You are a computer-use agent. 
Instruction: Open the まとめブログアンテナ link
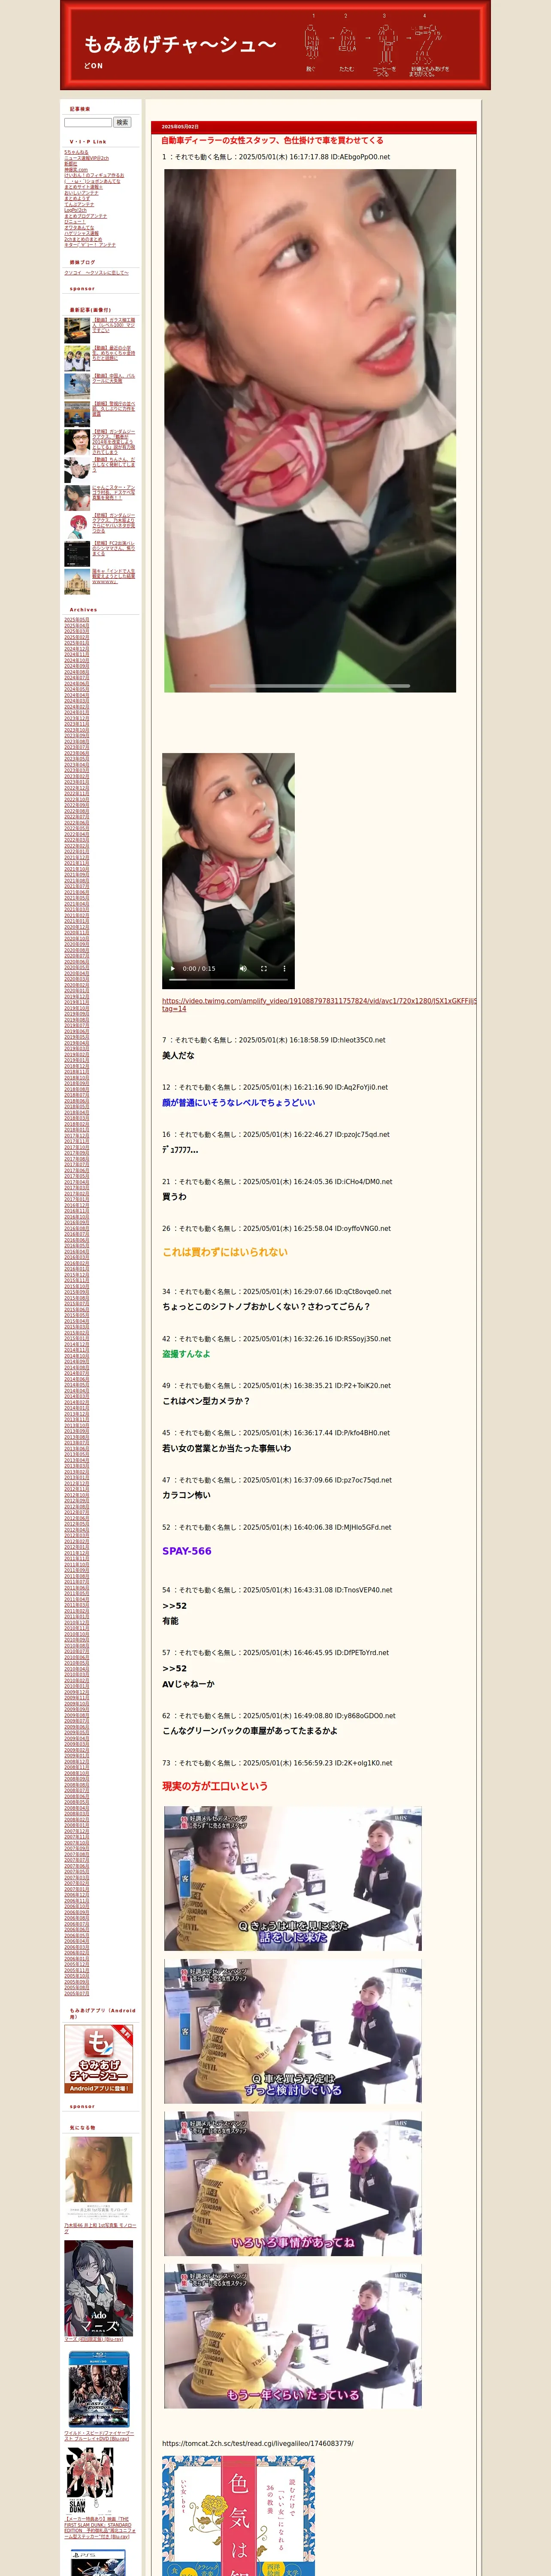(x=85, y=216)
